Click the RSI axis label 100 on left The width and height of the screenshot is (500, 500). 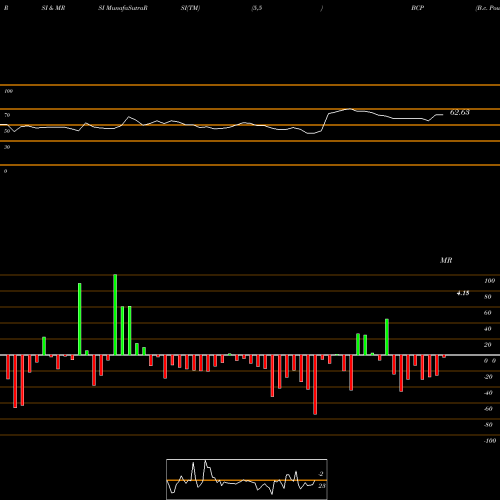click(x=8, y=91)
